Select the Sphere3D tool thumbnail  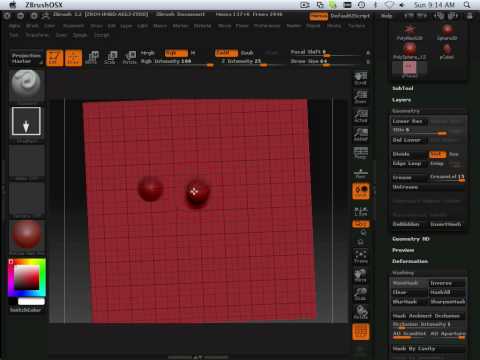coord(447,32)
